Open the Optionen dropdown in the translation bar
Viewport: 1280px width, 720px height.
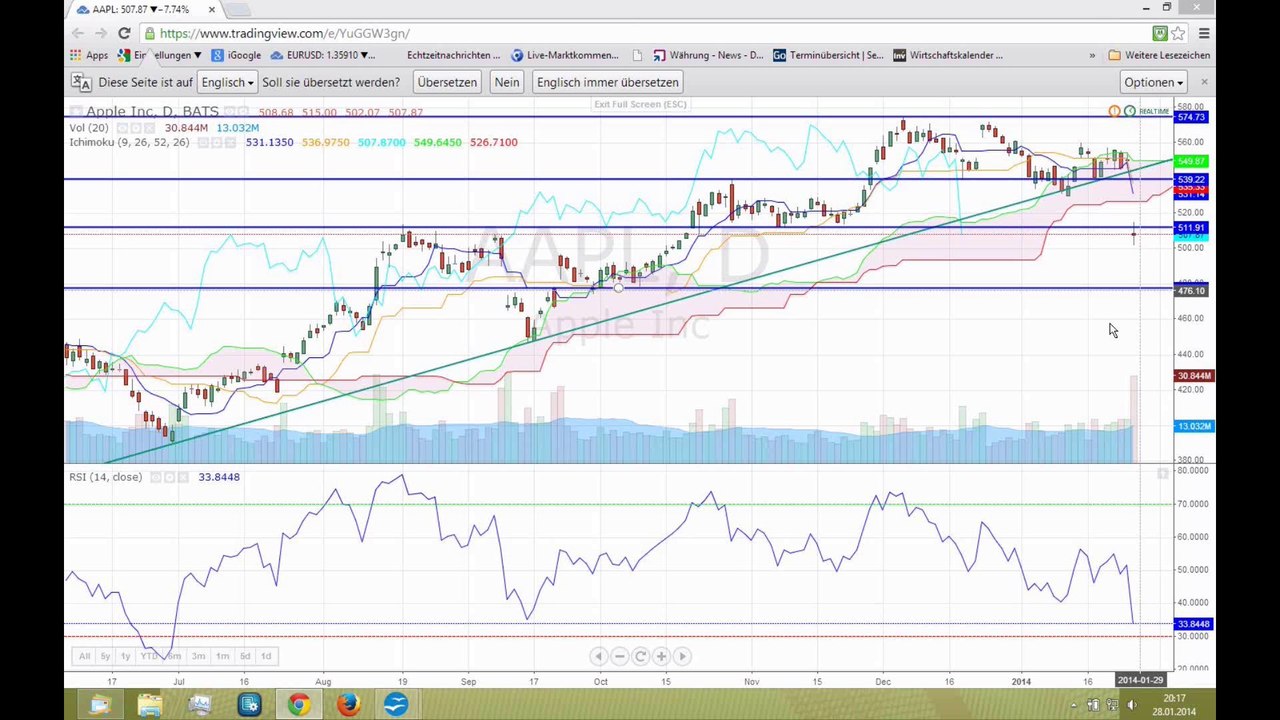pyautogui.click(x=1154, y=82)
